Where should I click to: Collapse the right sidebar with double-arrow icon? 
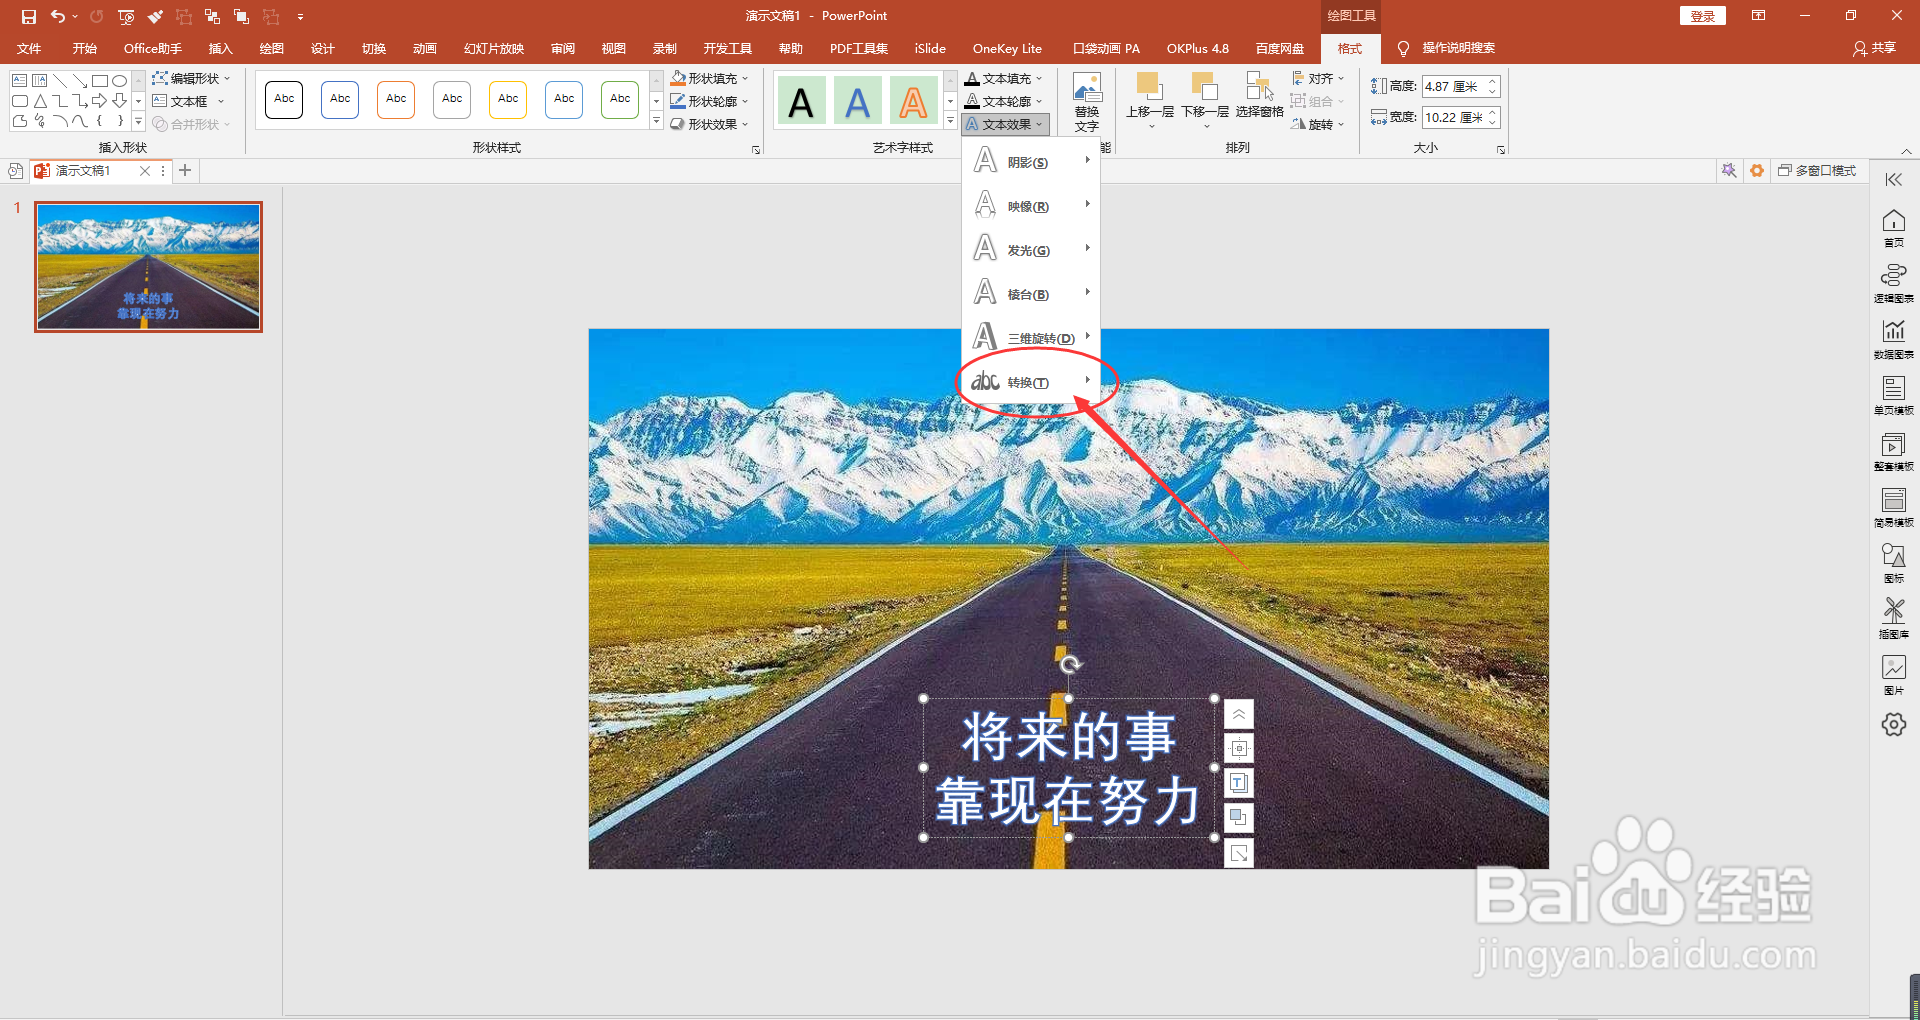[x=1894, y=180]
